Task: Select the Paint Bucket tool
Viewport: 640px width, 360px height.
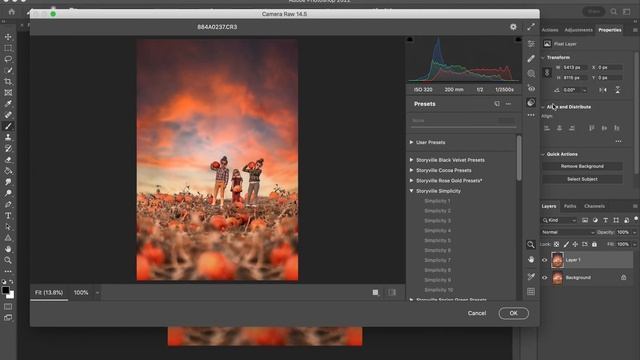Action: [8, 171]
